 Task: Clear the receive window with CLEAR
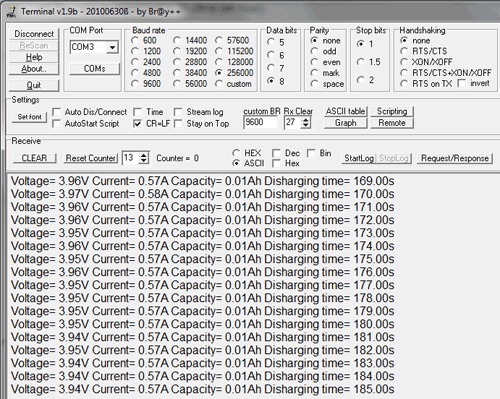pyautogui.click(x=34, y=158)
